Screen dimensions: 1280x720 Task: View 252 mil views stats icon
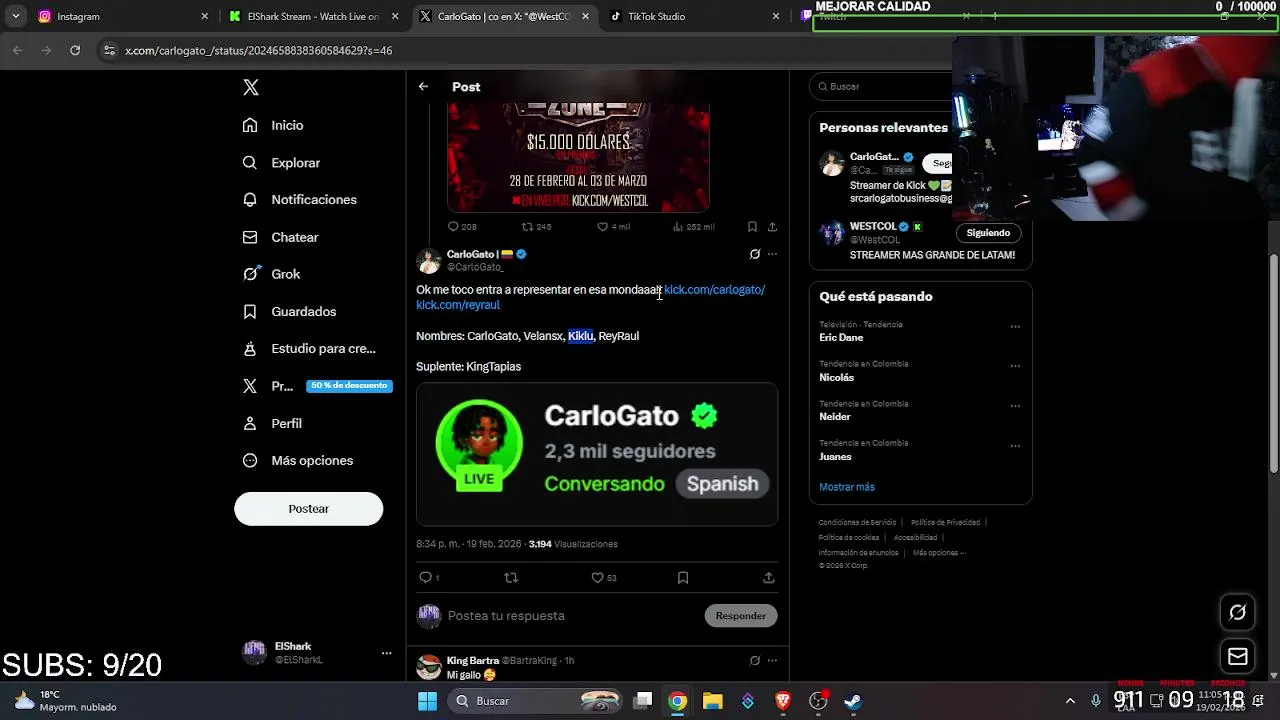[695, 227]
